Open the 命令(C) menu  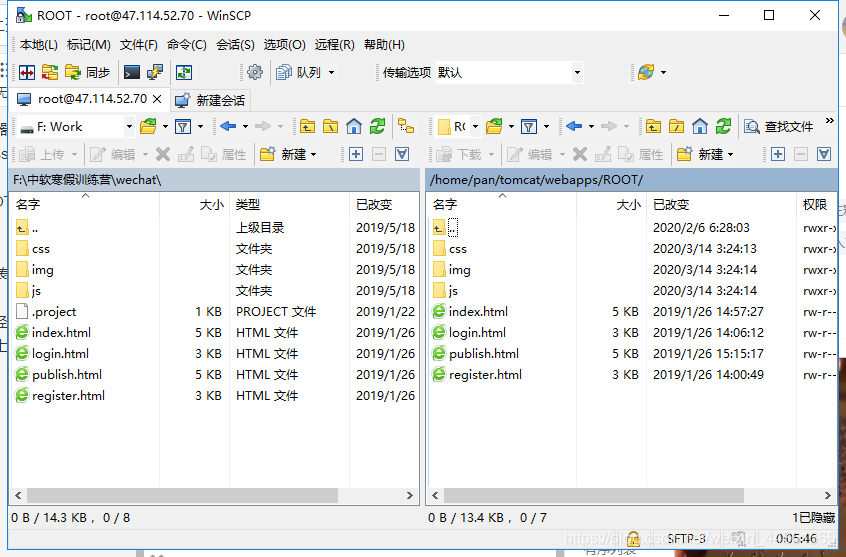187,45
